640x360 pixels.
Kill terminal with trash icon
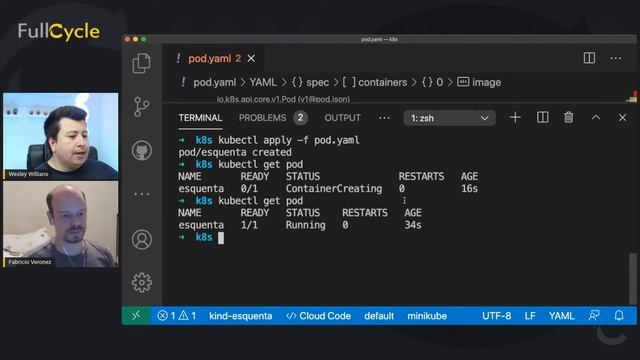[569, 118]
